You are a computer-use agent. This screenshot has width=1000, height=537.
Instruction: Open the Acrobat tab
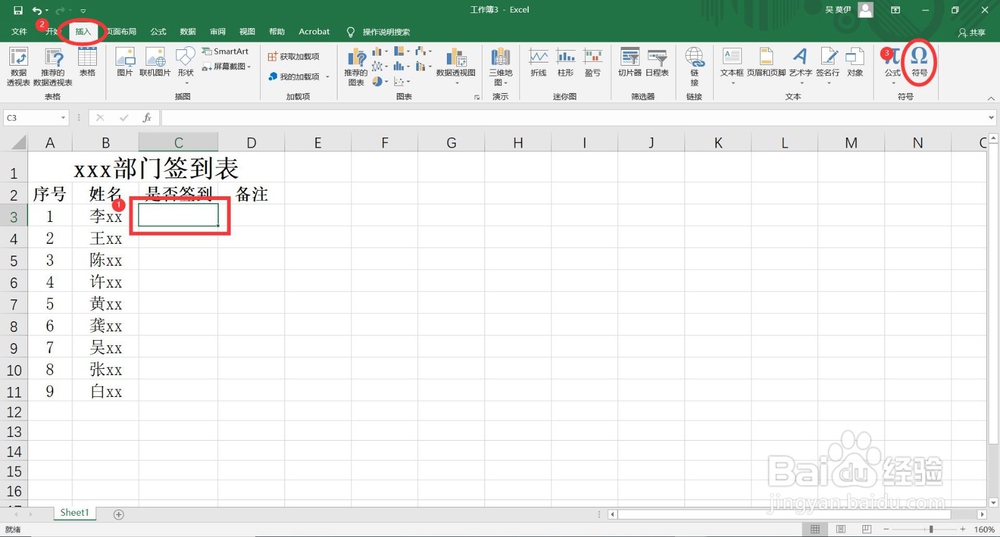tap(314, 31)
